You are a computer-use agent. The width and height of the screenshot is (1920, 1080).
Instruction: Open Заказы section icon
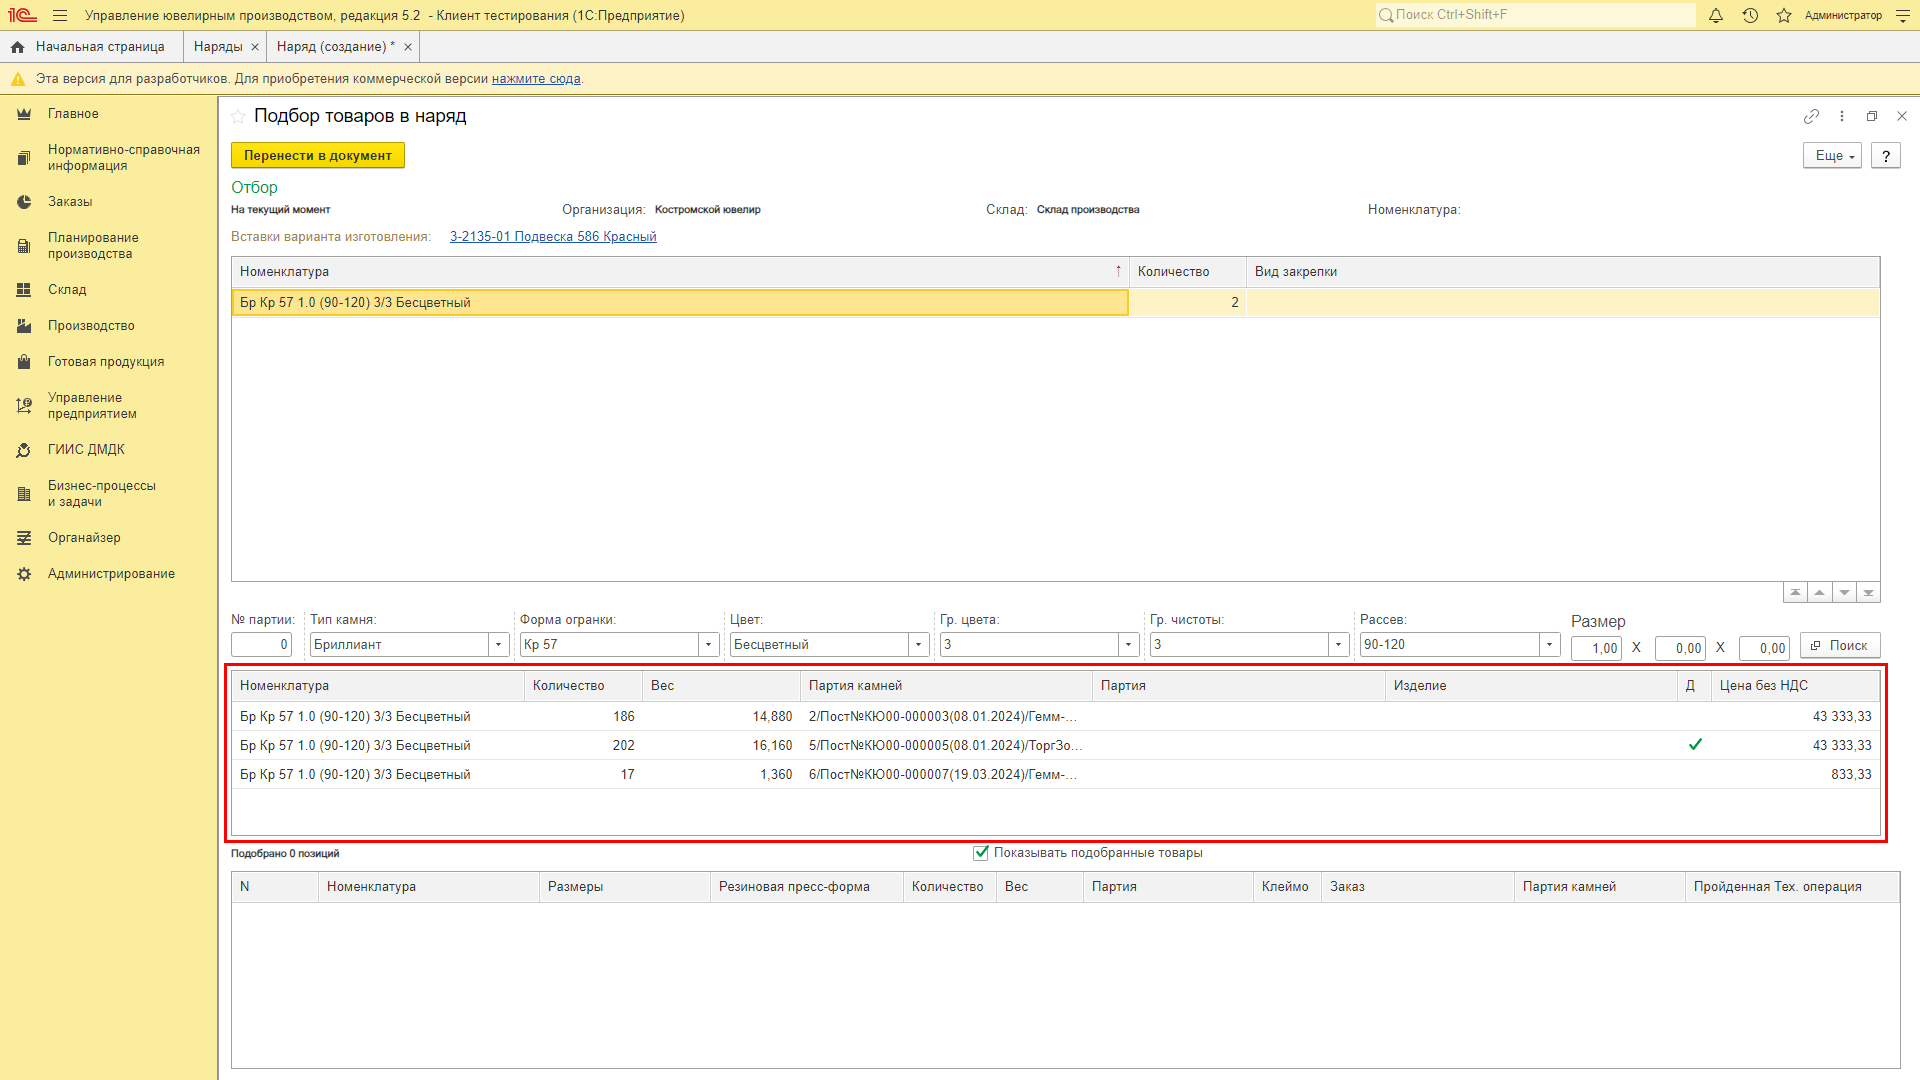24,202
